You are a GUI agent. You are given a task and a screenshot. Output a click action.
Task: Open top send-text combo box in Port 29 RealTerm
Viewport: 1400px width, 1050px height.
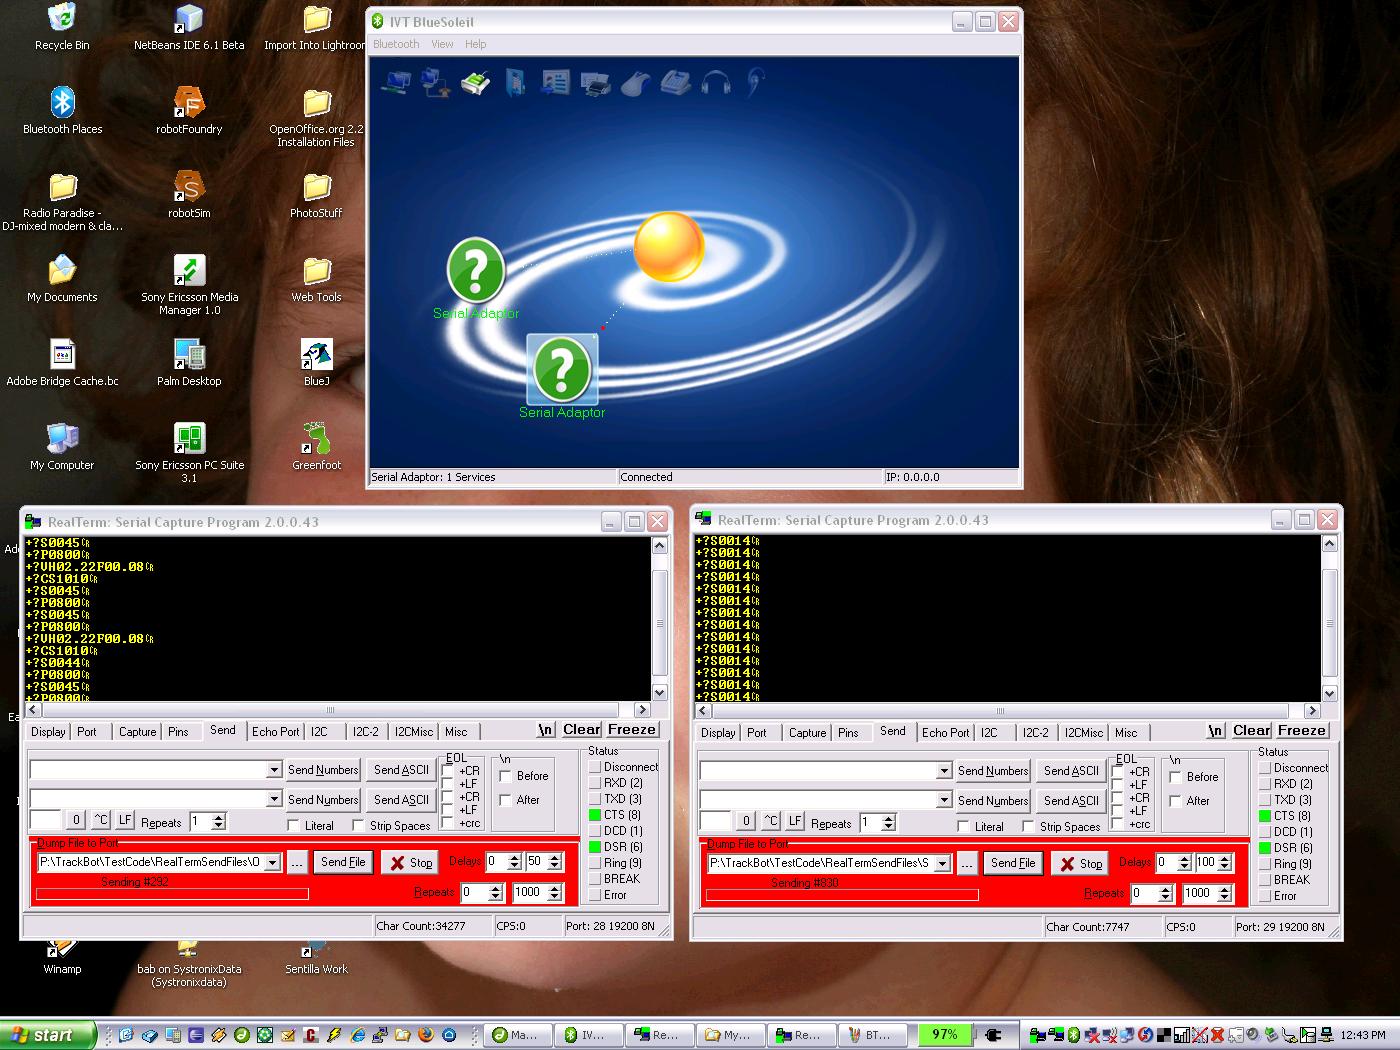tap(943, 771)
